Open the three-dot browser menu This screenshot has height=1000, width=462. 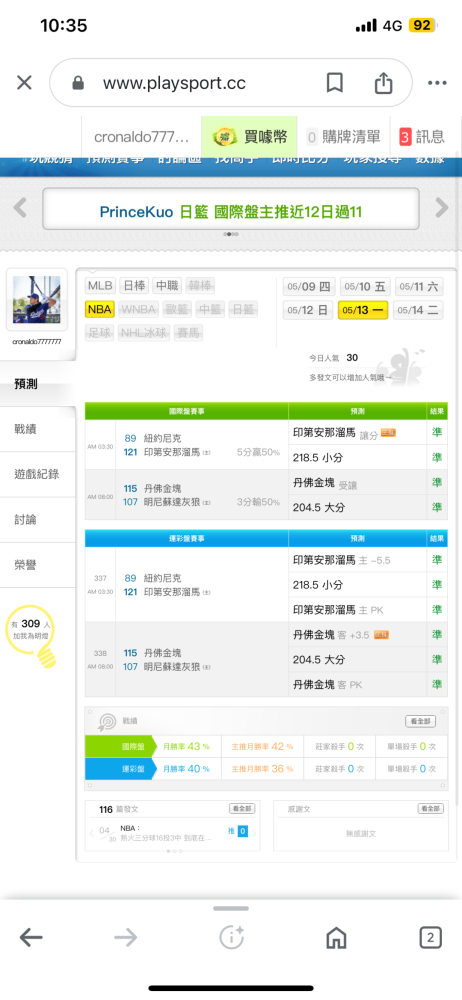click(x=437, y=83)
